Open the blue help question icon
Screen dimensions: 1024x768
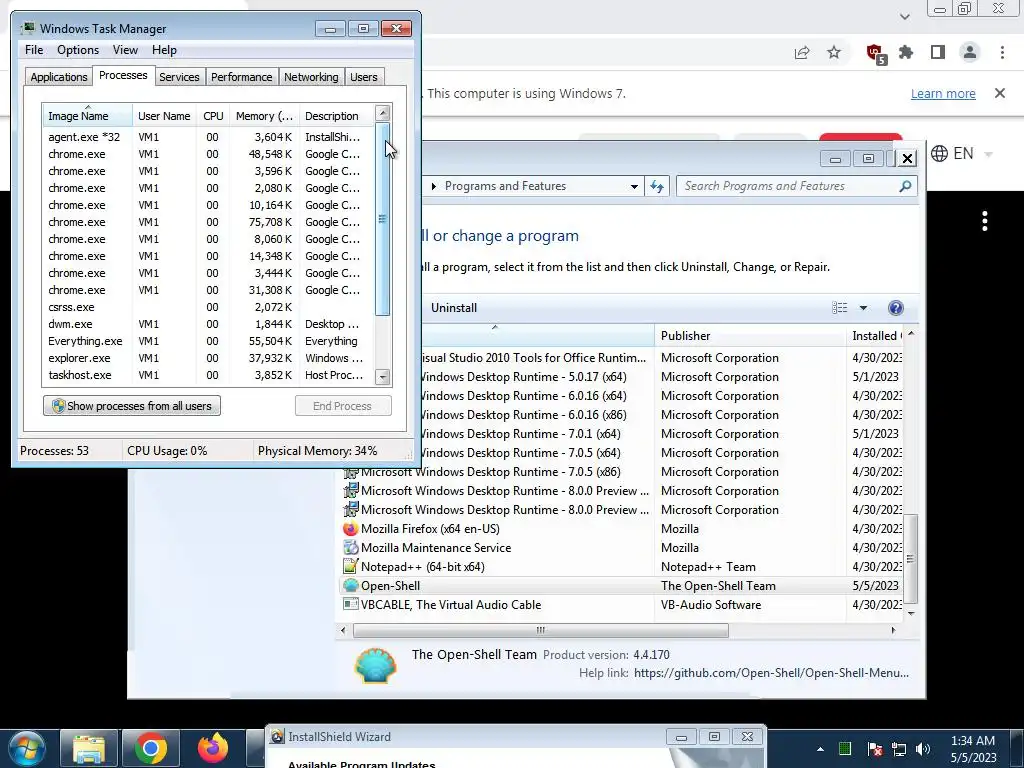pos(896,308)
